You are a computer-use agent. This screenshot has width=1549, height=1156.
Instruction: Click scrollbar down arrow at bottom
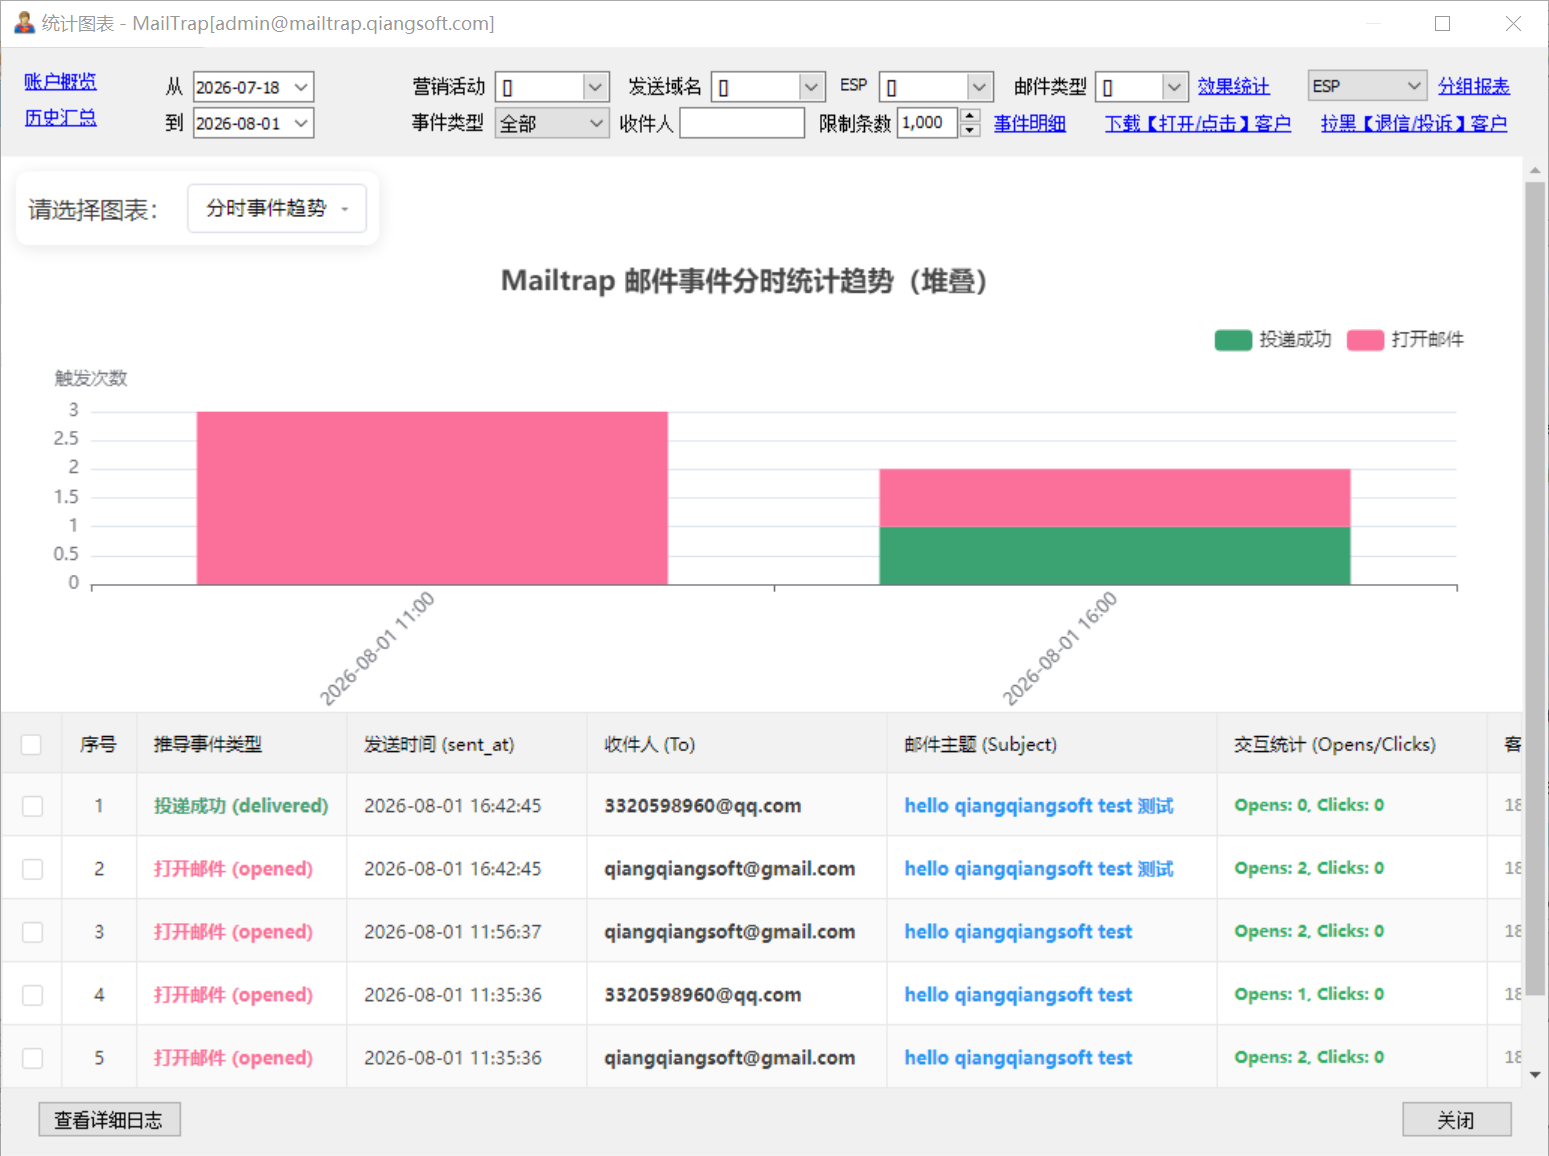(1535, 1075)
